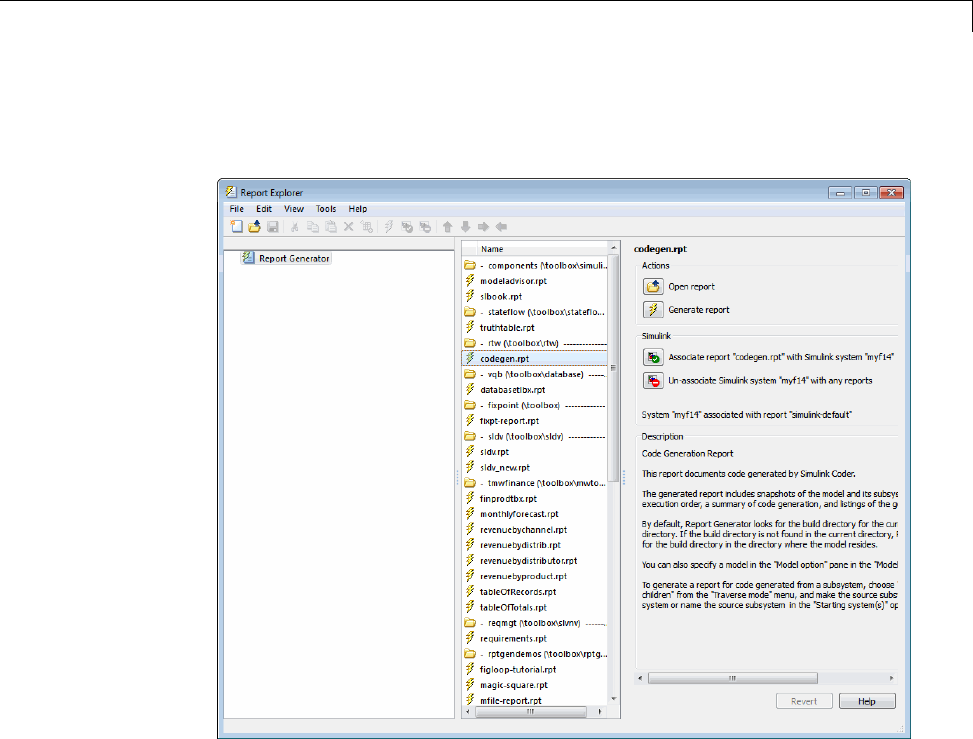Click the Paste clipboard toolbar icon

(x=331, y=226)
